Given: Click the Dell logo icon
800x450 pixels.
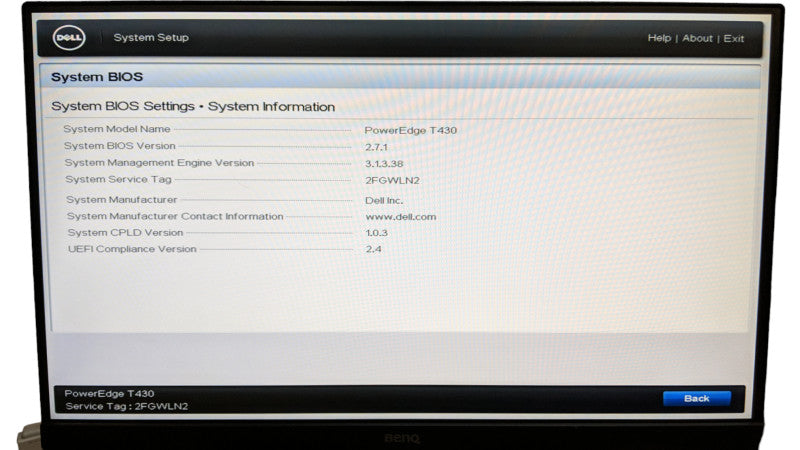Looking at the screenshot, I should point(69,38).
